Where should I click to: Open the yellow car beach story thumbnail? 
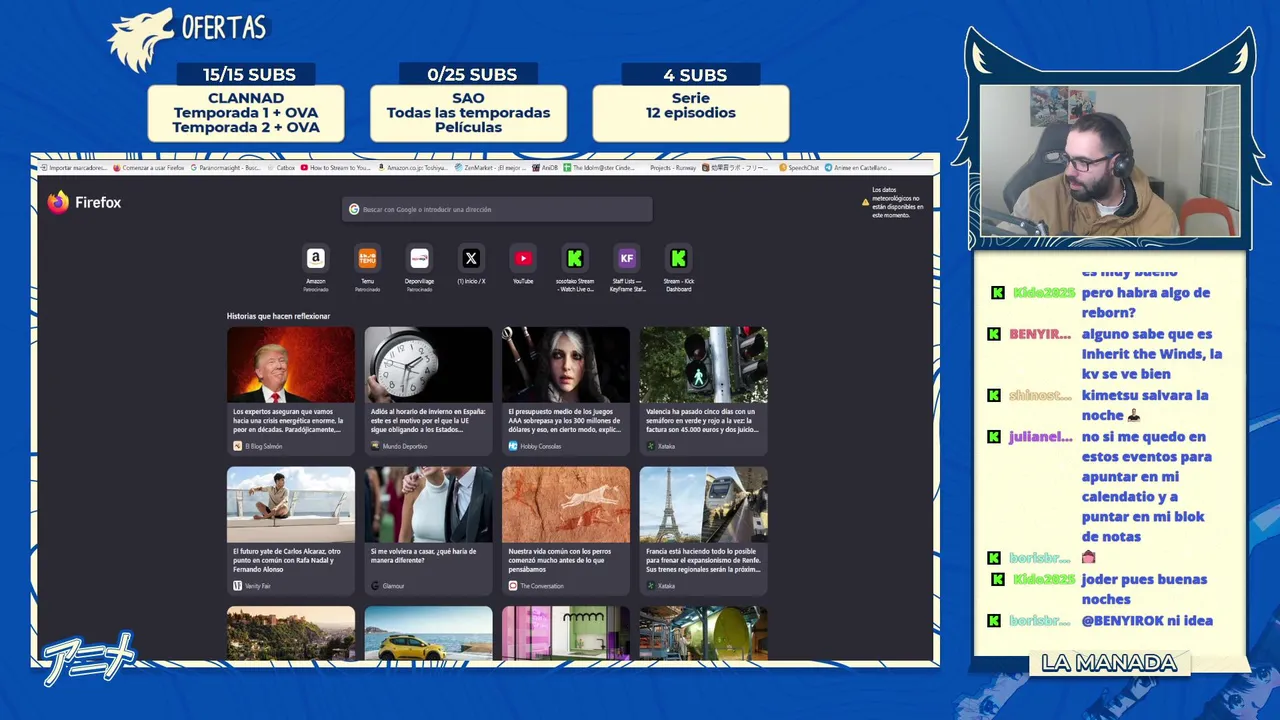coord(428,633)
